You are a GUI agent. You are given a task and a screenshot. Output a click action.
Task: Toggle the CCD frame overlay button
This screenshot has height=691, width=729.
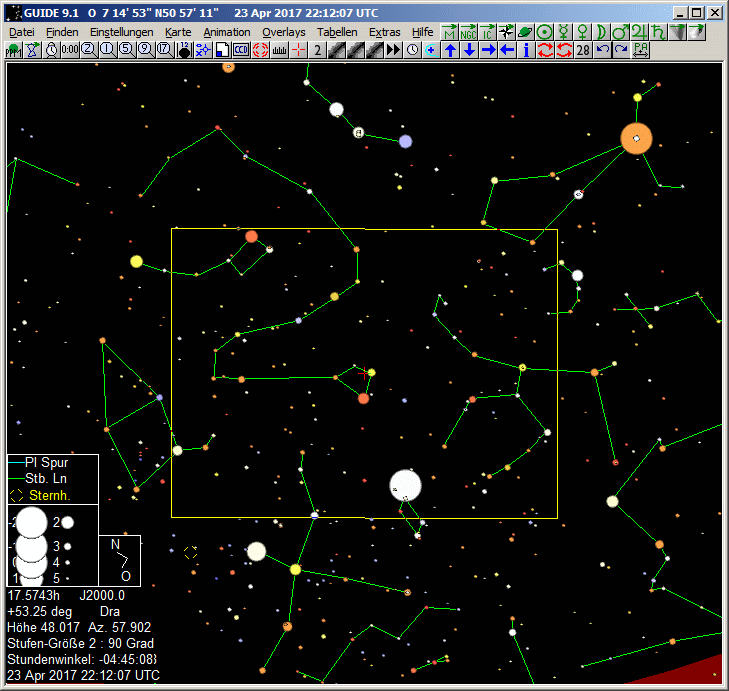coord(241,50)
